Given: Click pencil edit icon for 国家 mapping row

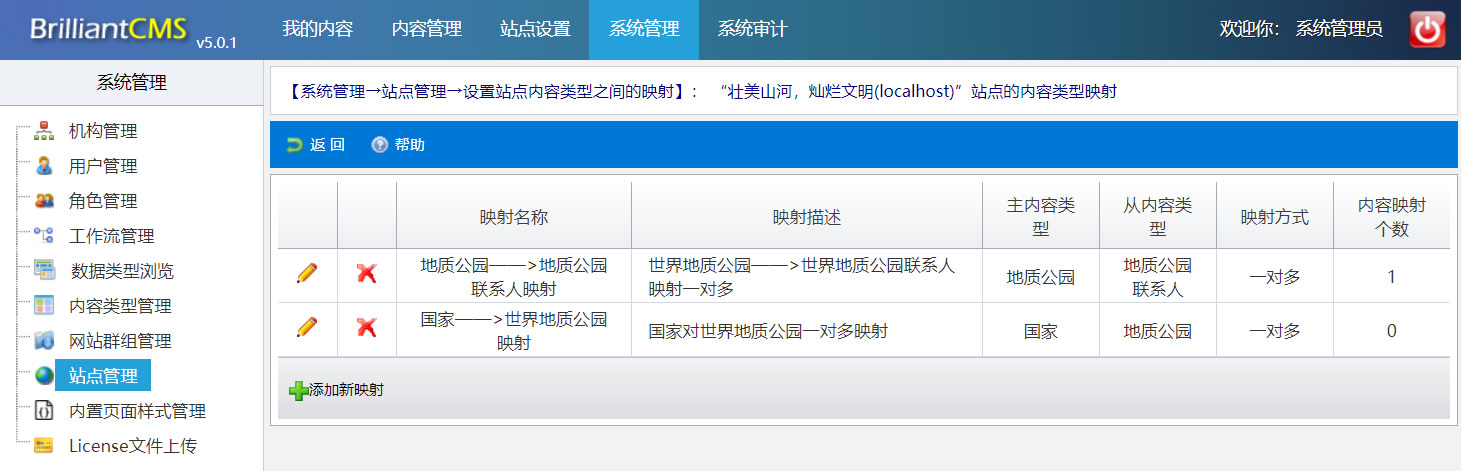Looking at the screenshot, I should pyautogui.click(x=307, y=327).
